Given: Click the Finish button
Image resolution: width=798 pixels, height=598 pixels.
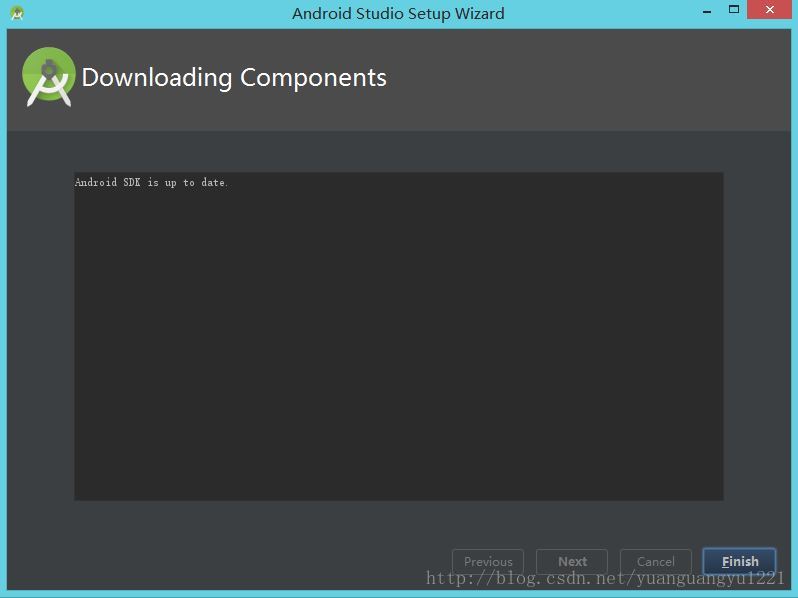Looking at the screenshot, I should pyautogui.click(x=739, y=561).
